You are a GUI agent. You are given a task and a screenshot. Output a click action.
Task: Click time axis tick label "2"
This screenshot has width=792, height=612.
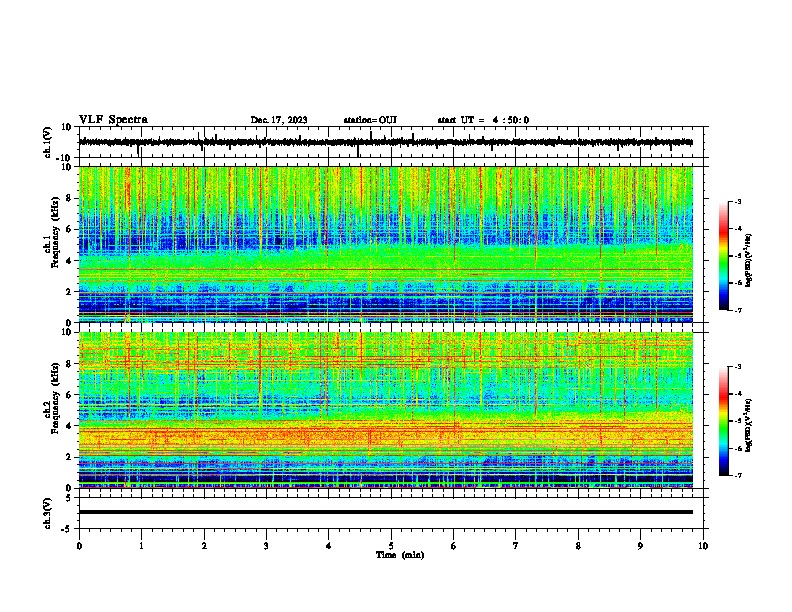204,546
